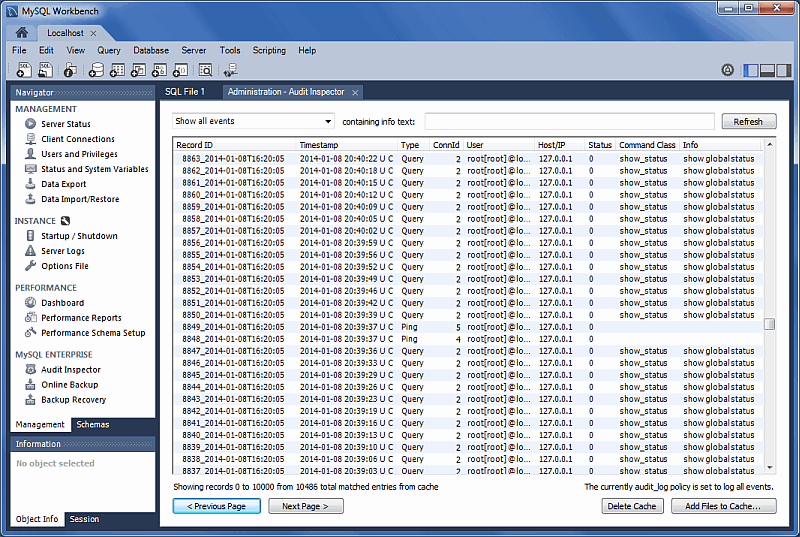Select the Object Info tab
This screenshot has width=800, height=537.
tap(37, 519)
